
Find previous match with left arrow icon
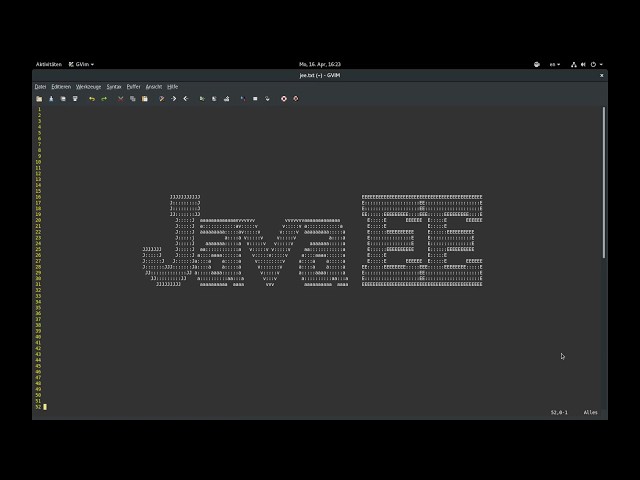[186, 99]
